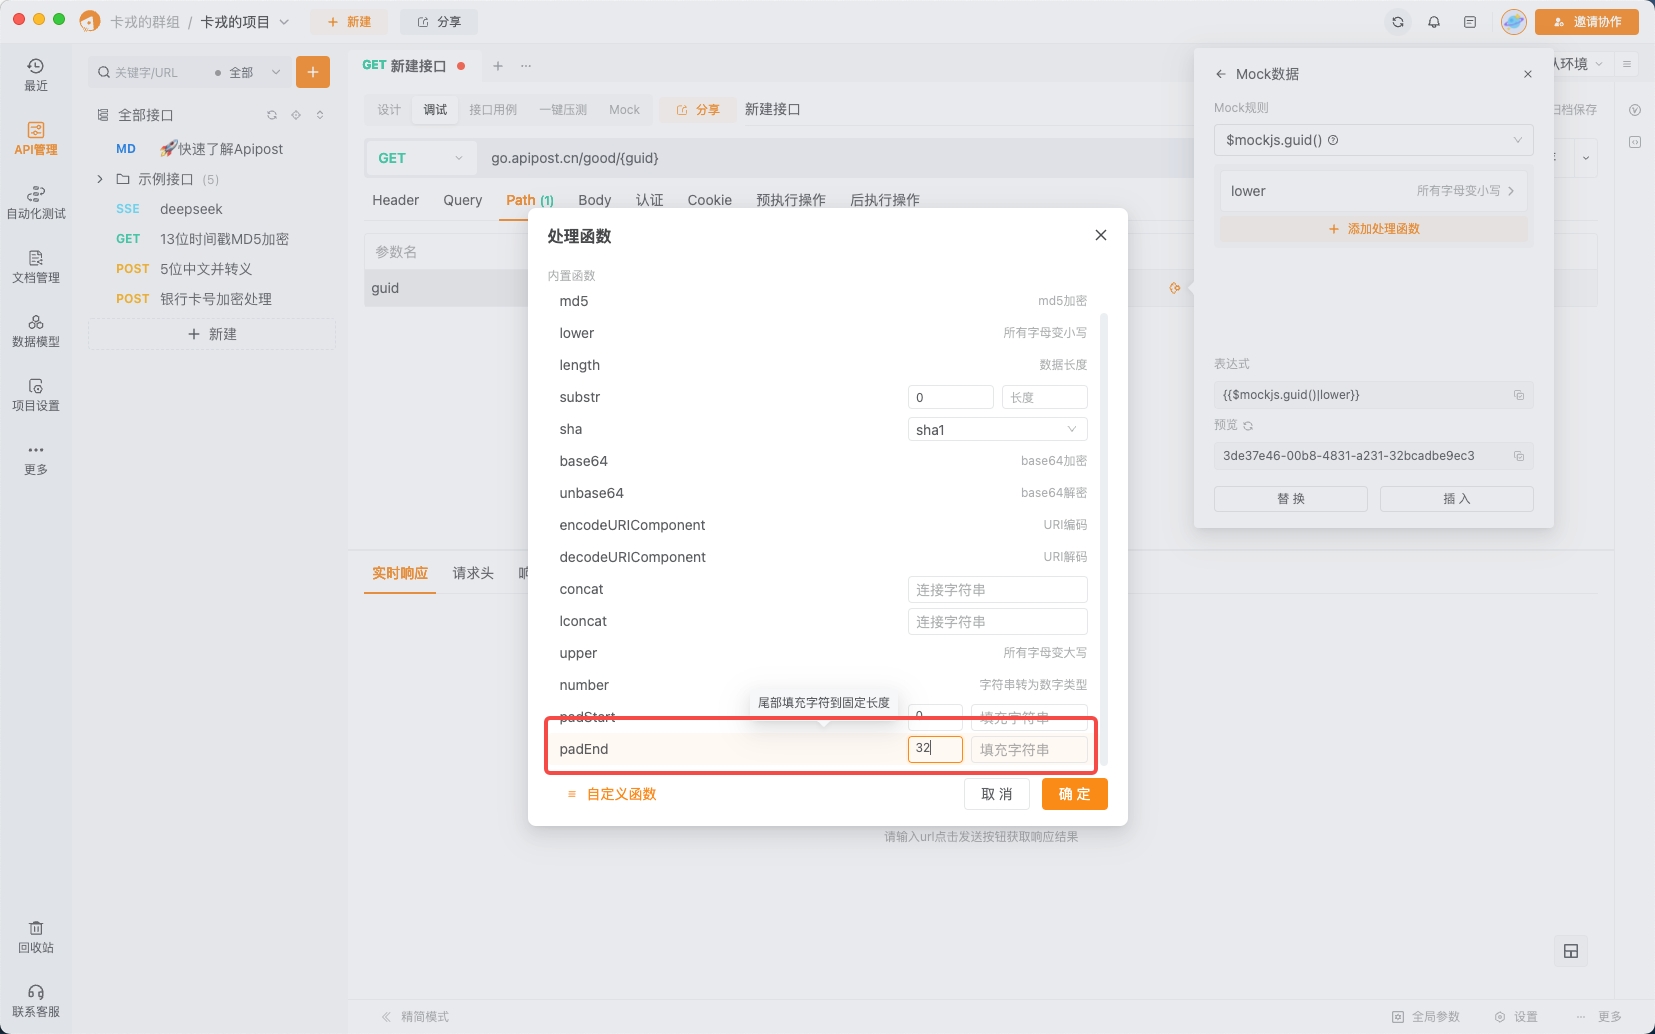Copy the 表达式 expression value
Image resolution: width=1655 pixels, height=1034 pixels.
pos(1519,395)
